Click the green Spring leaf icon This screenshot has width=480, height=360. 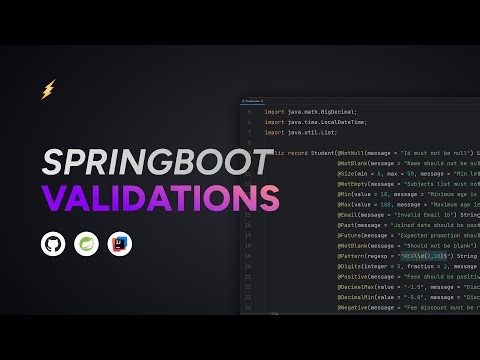point(86,244)
